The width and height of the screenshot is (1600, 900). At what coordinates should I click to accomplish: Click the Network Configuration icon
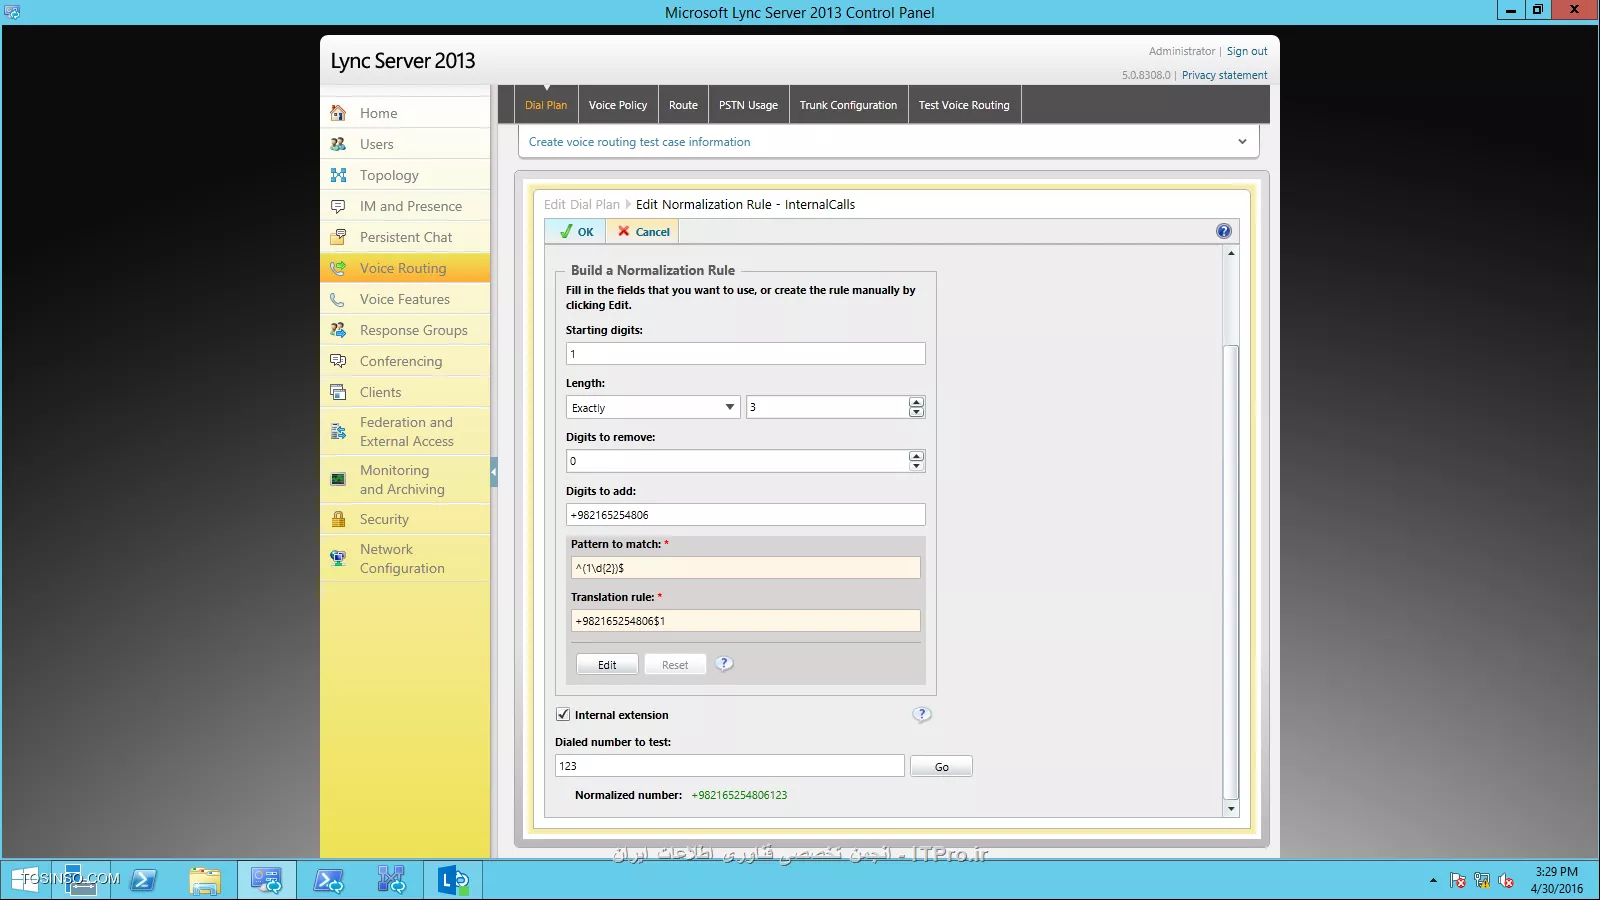pyautogui.click(x=338, y=558)
